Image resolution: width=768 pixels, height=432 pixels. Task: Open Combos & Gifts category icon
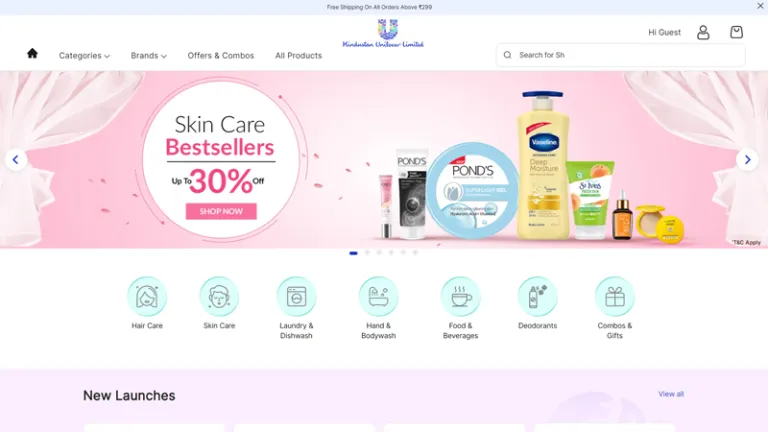[x=615, y=296]
